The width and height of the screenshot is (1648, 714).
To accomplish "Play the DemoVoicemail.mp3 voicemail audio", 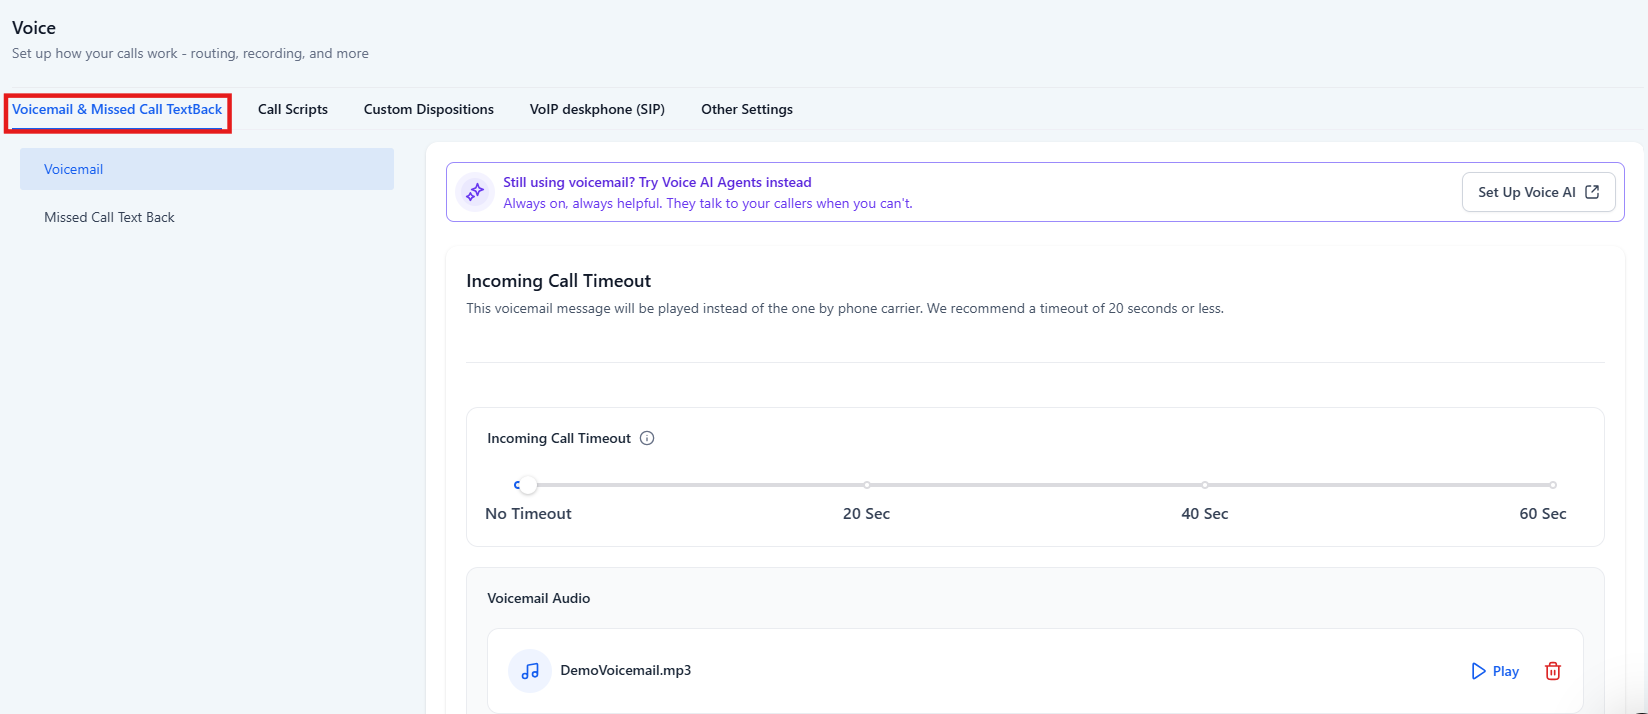I will [x=1495, y=671].
